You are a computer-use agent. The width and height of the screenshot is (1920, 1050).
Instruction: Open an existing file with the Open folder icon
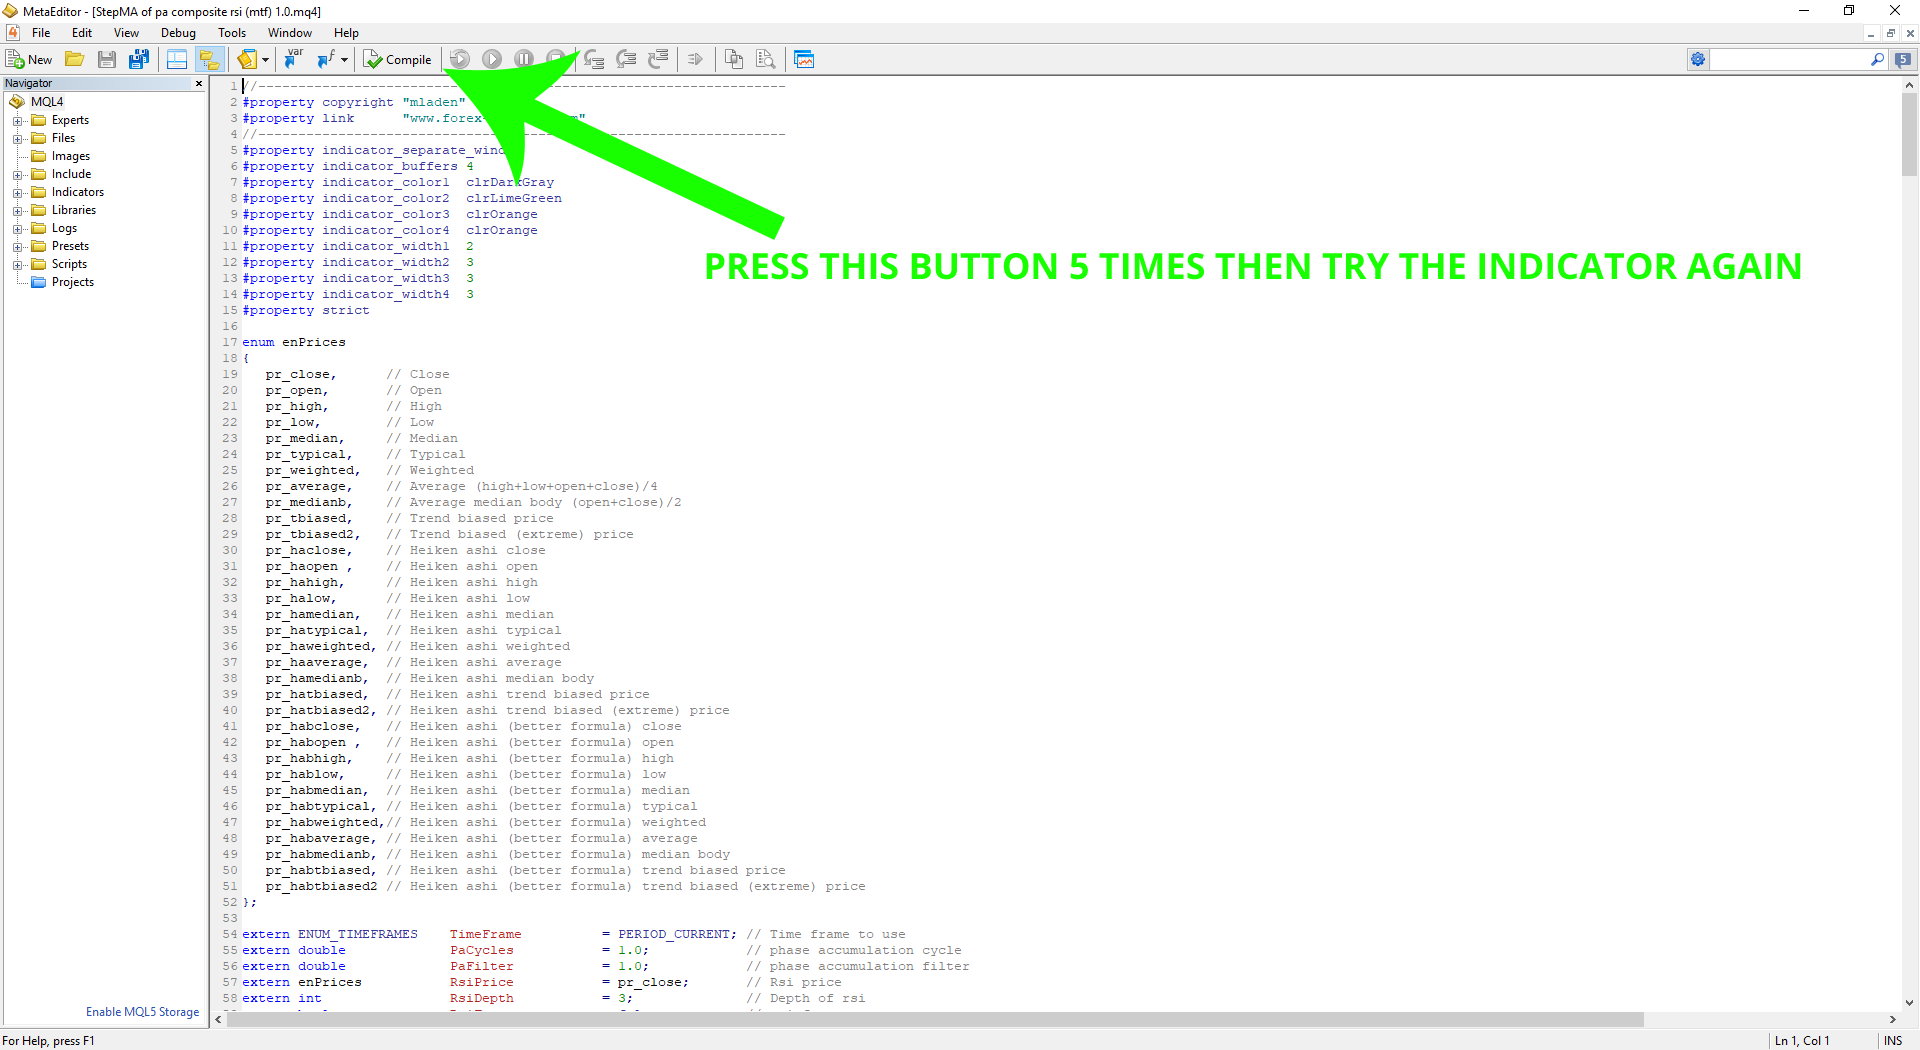coord(75,60)
